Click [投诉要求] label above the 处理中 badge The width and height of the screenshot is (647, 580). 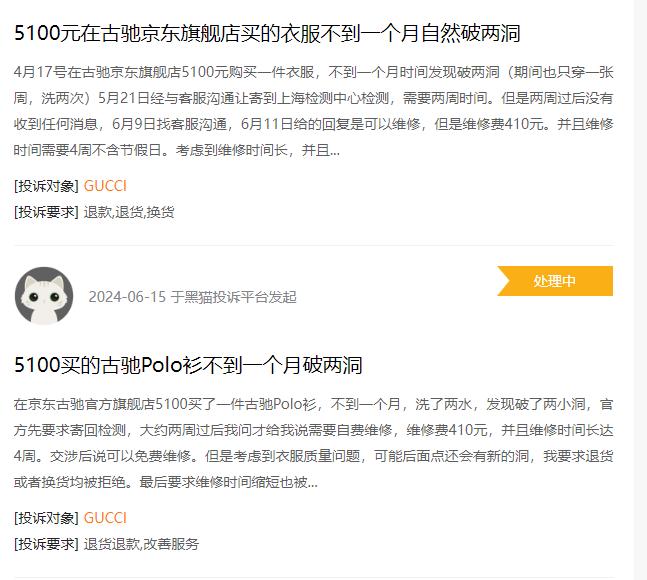pyautogui.click(x=46, y=212)
